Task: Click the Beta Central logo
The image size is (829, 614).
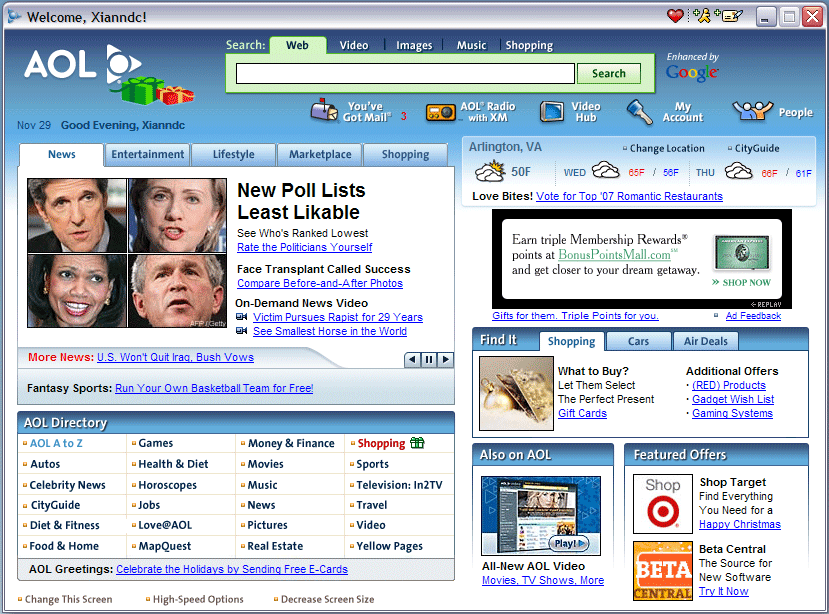Action: point(662,571)
